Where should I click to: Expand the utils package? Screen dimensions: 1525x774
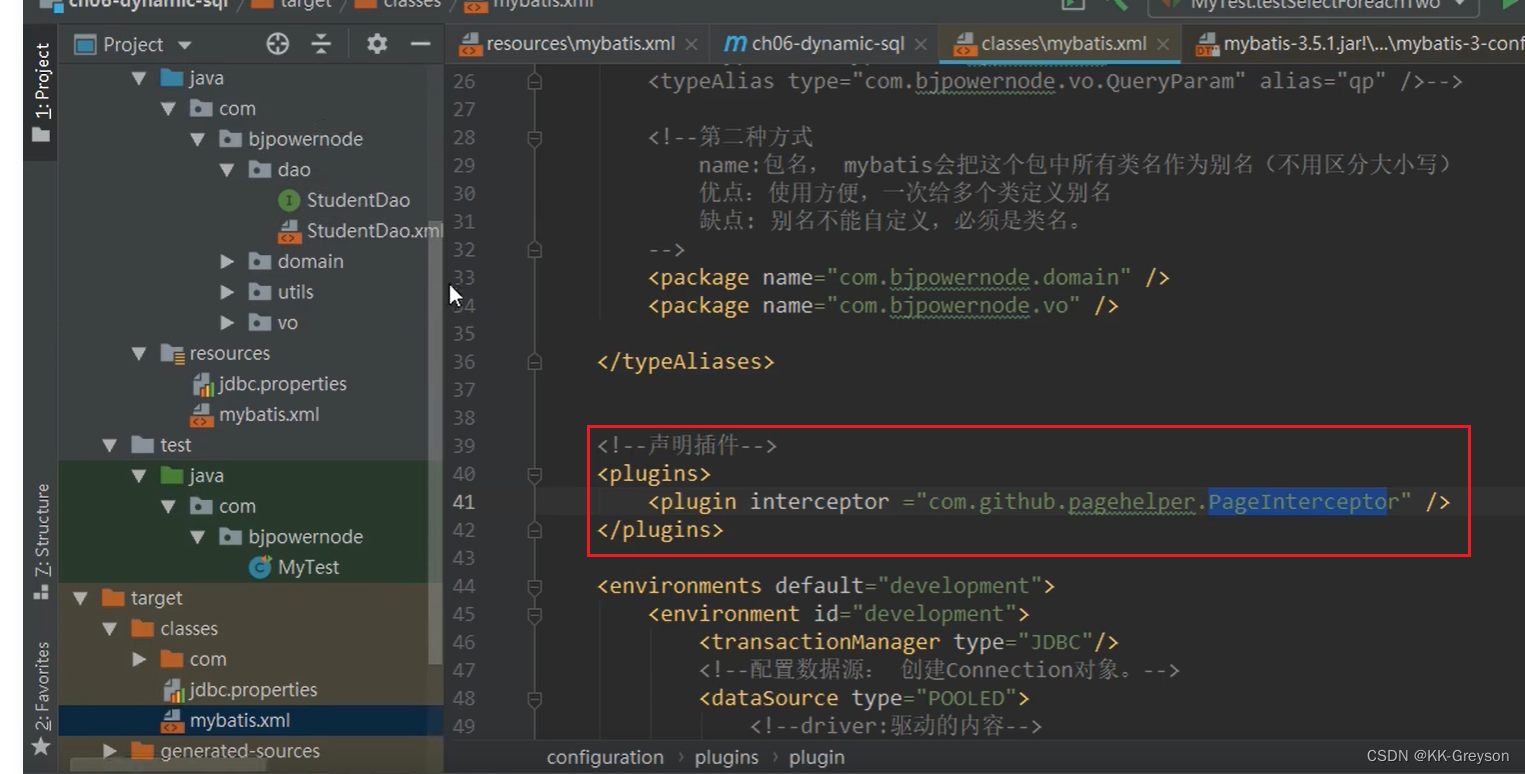(x=227, y=292)
